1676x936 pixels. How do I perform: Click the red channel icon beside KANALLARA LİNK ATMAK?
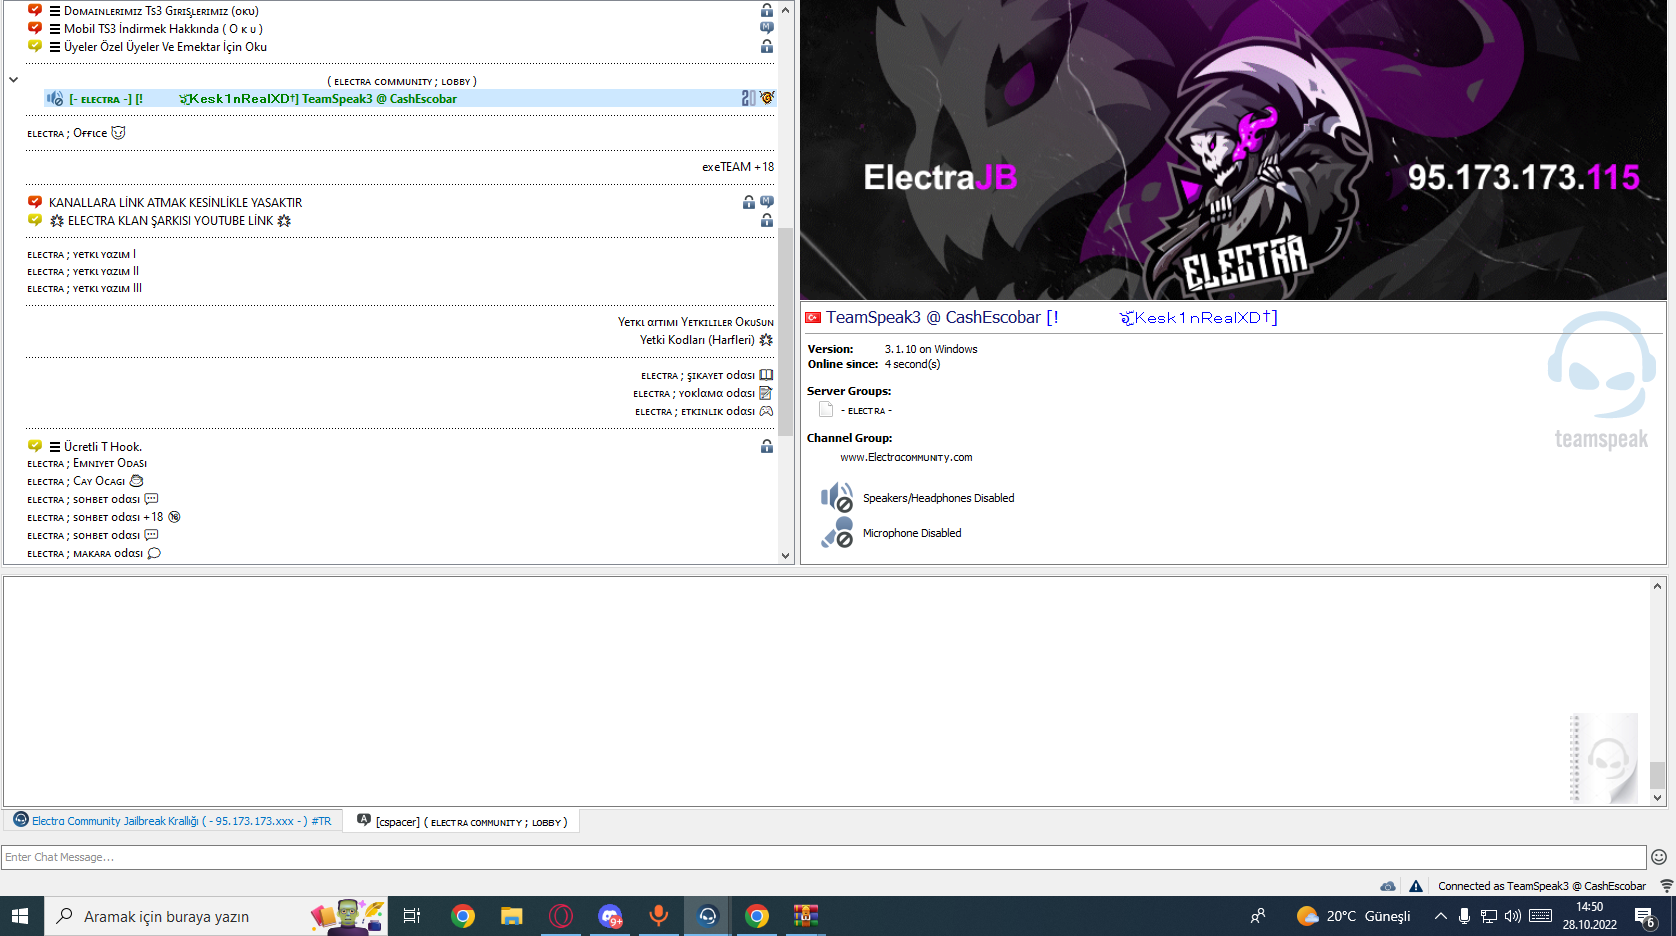click(x=35, y=202)
